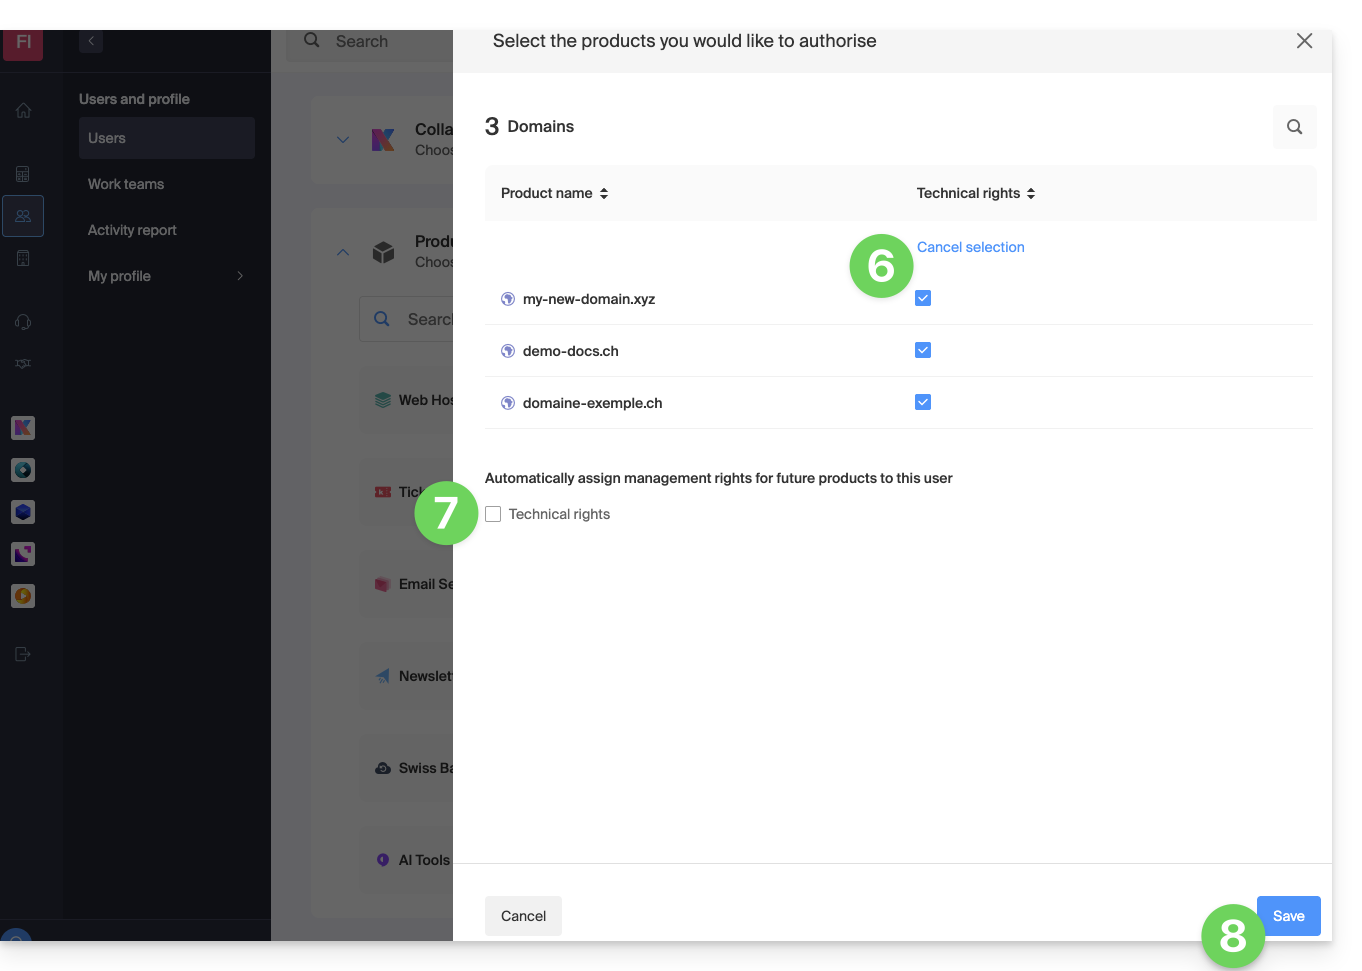Viewport: 1362px width, 971px height.
Task: Open the support headset icon in sidebar
Action: coord(23,322)
